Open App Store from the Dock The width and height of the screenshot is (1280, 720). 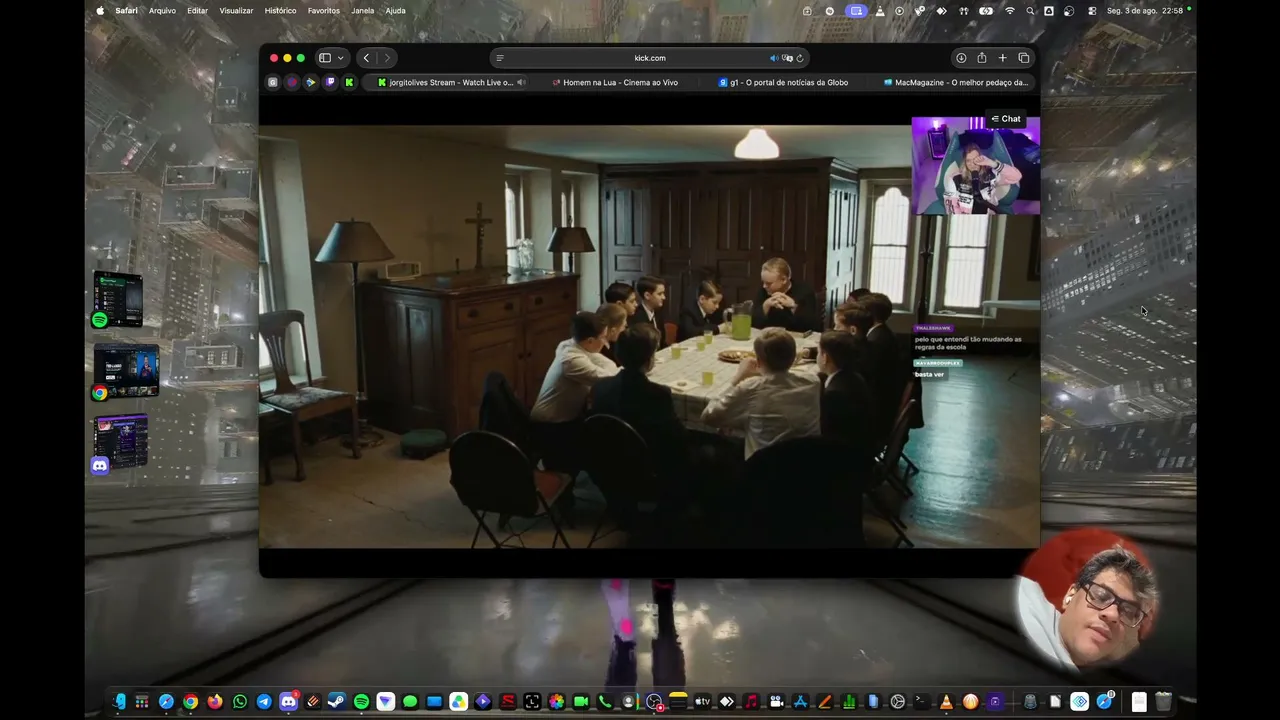tap(800, 702)
